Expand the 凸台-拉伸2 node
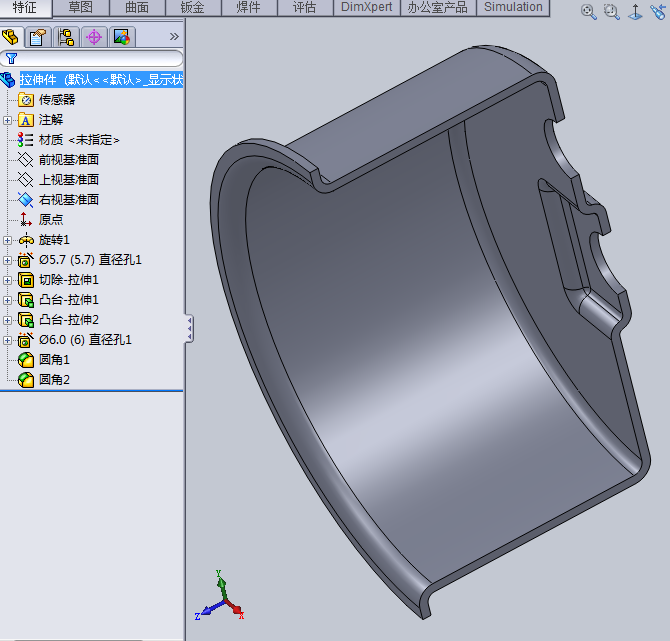 [7, 320]
